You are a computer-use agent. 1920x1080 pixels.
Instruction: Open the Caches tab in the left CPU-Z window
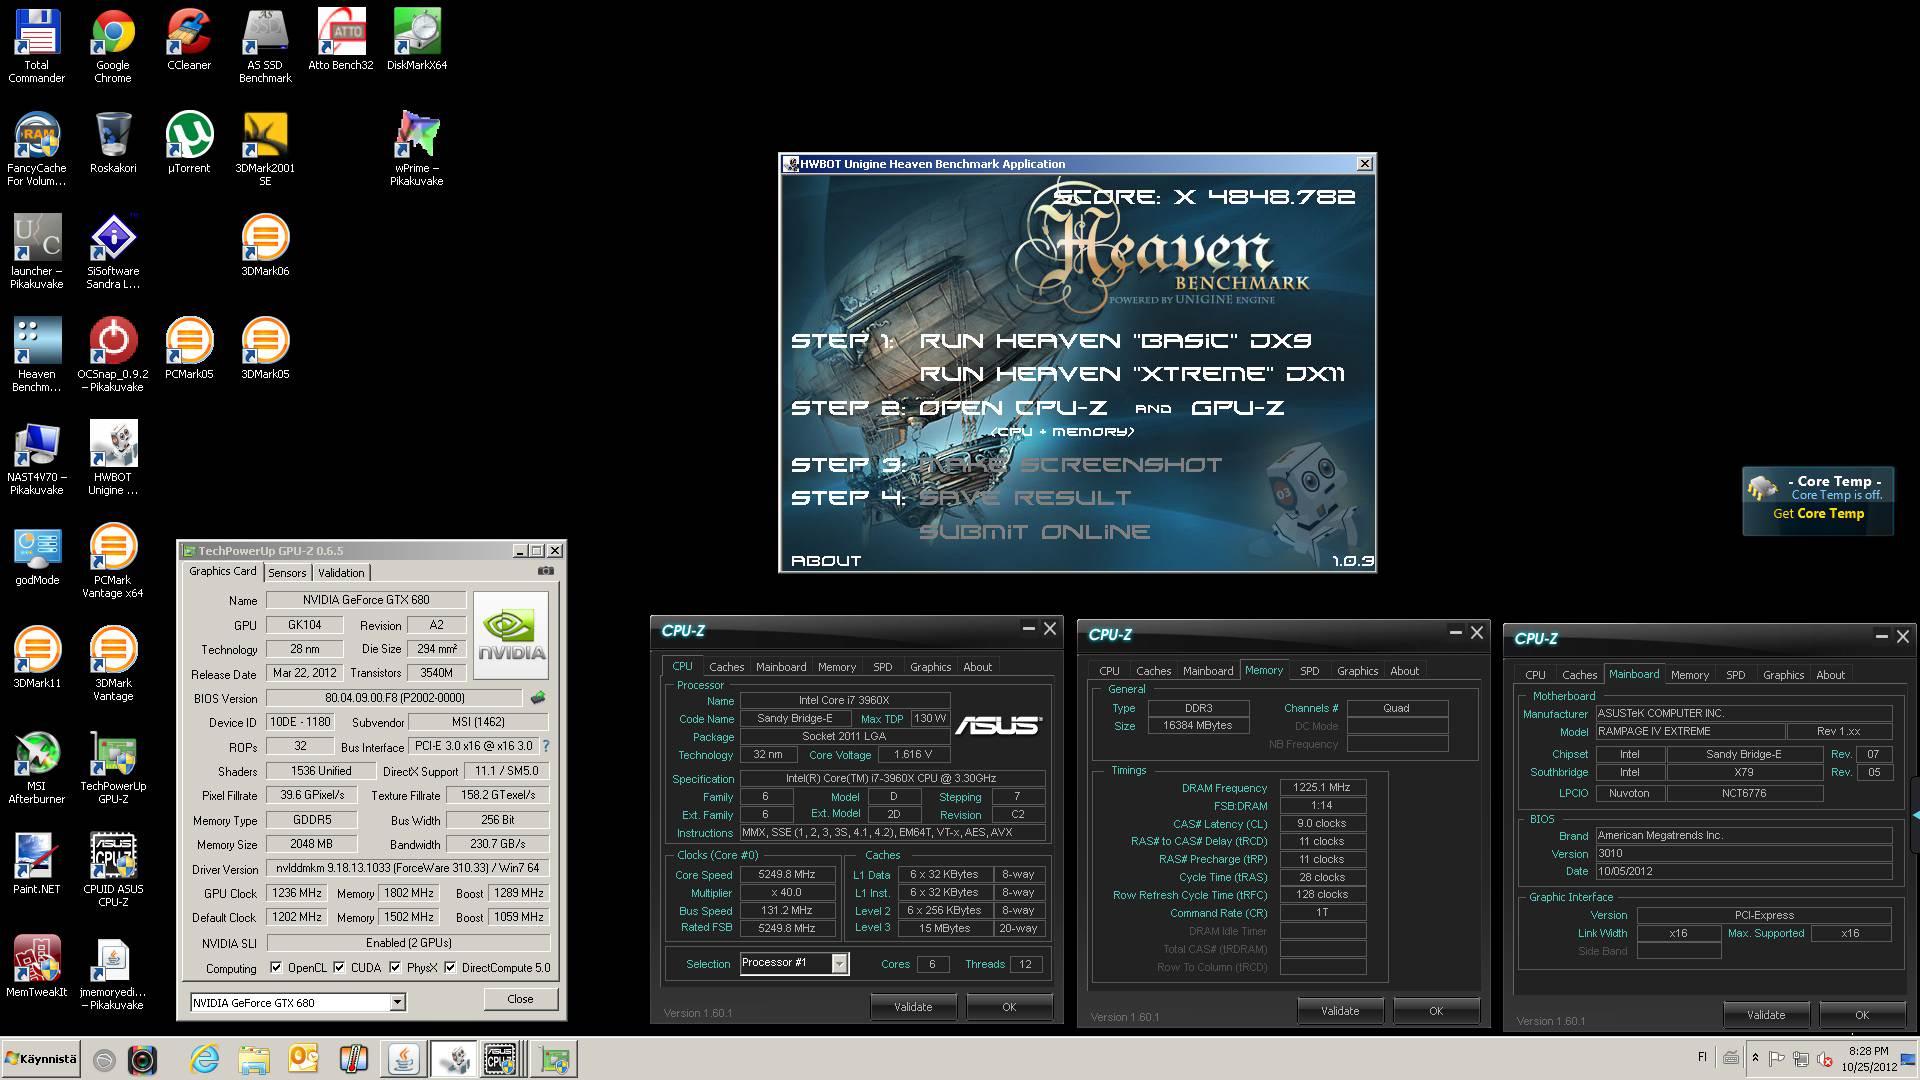(727, 667)
